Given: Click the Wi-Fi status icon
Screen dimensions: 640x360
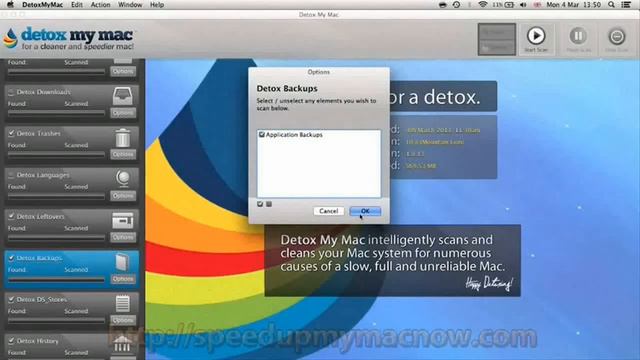Looking at the screenshot, I should coord(483,5).
